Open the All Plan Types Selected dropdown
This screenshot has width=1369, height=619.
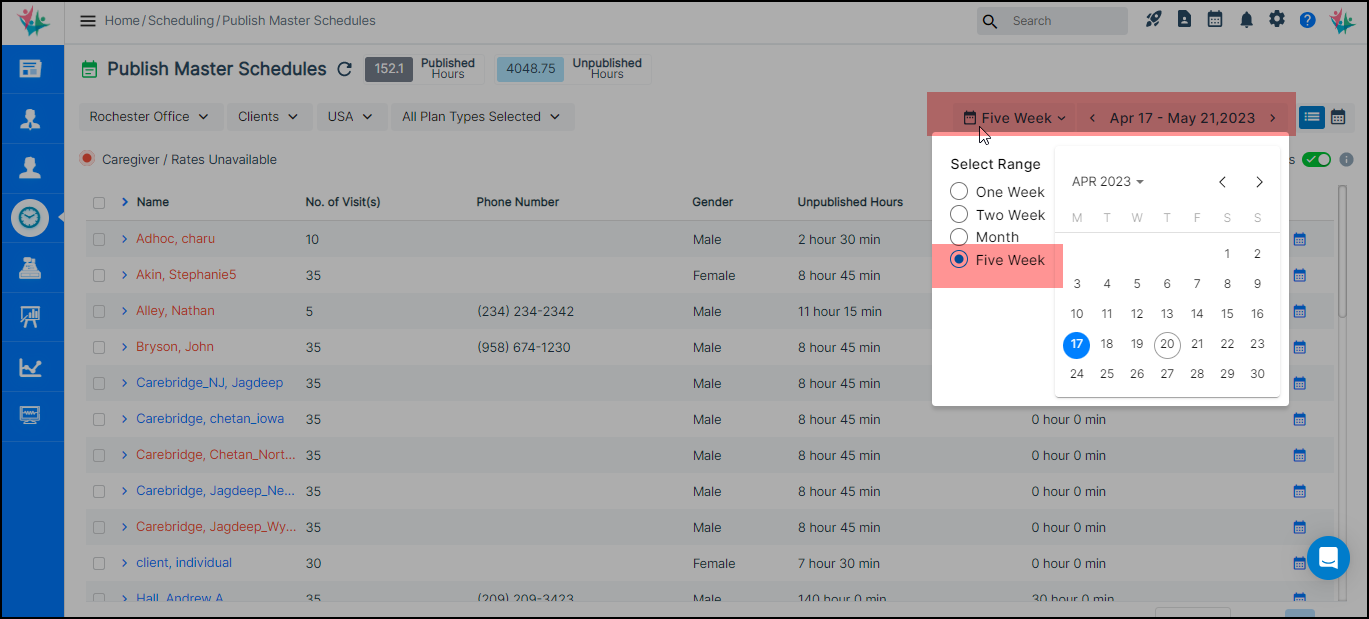[481, 117]
